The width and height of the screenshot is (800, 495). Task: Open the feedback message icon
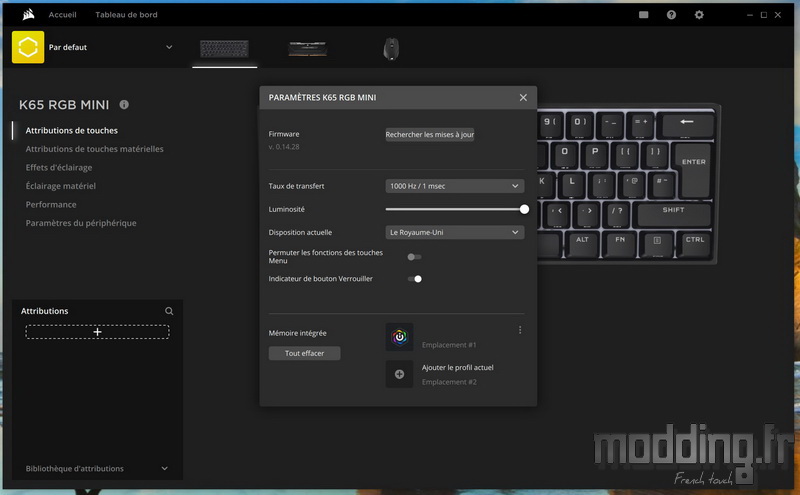[643, 15]
